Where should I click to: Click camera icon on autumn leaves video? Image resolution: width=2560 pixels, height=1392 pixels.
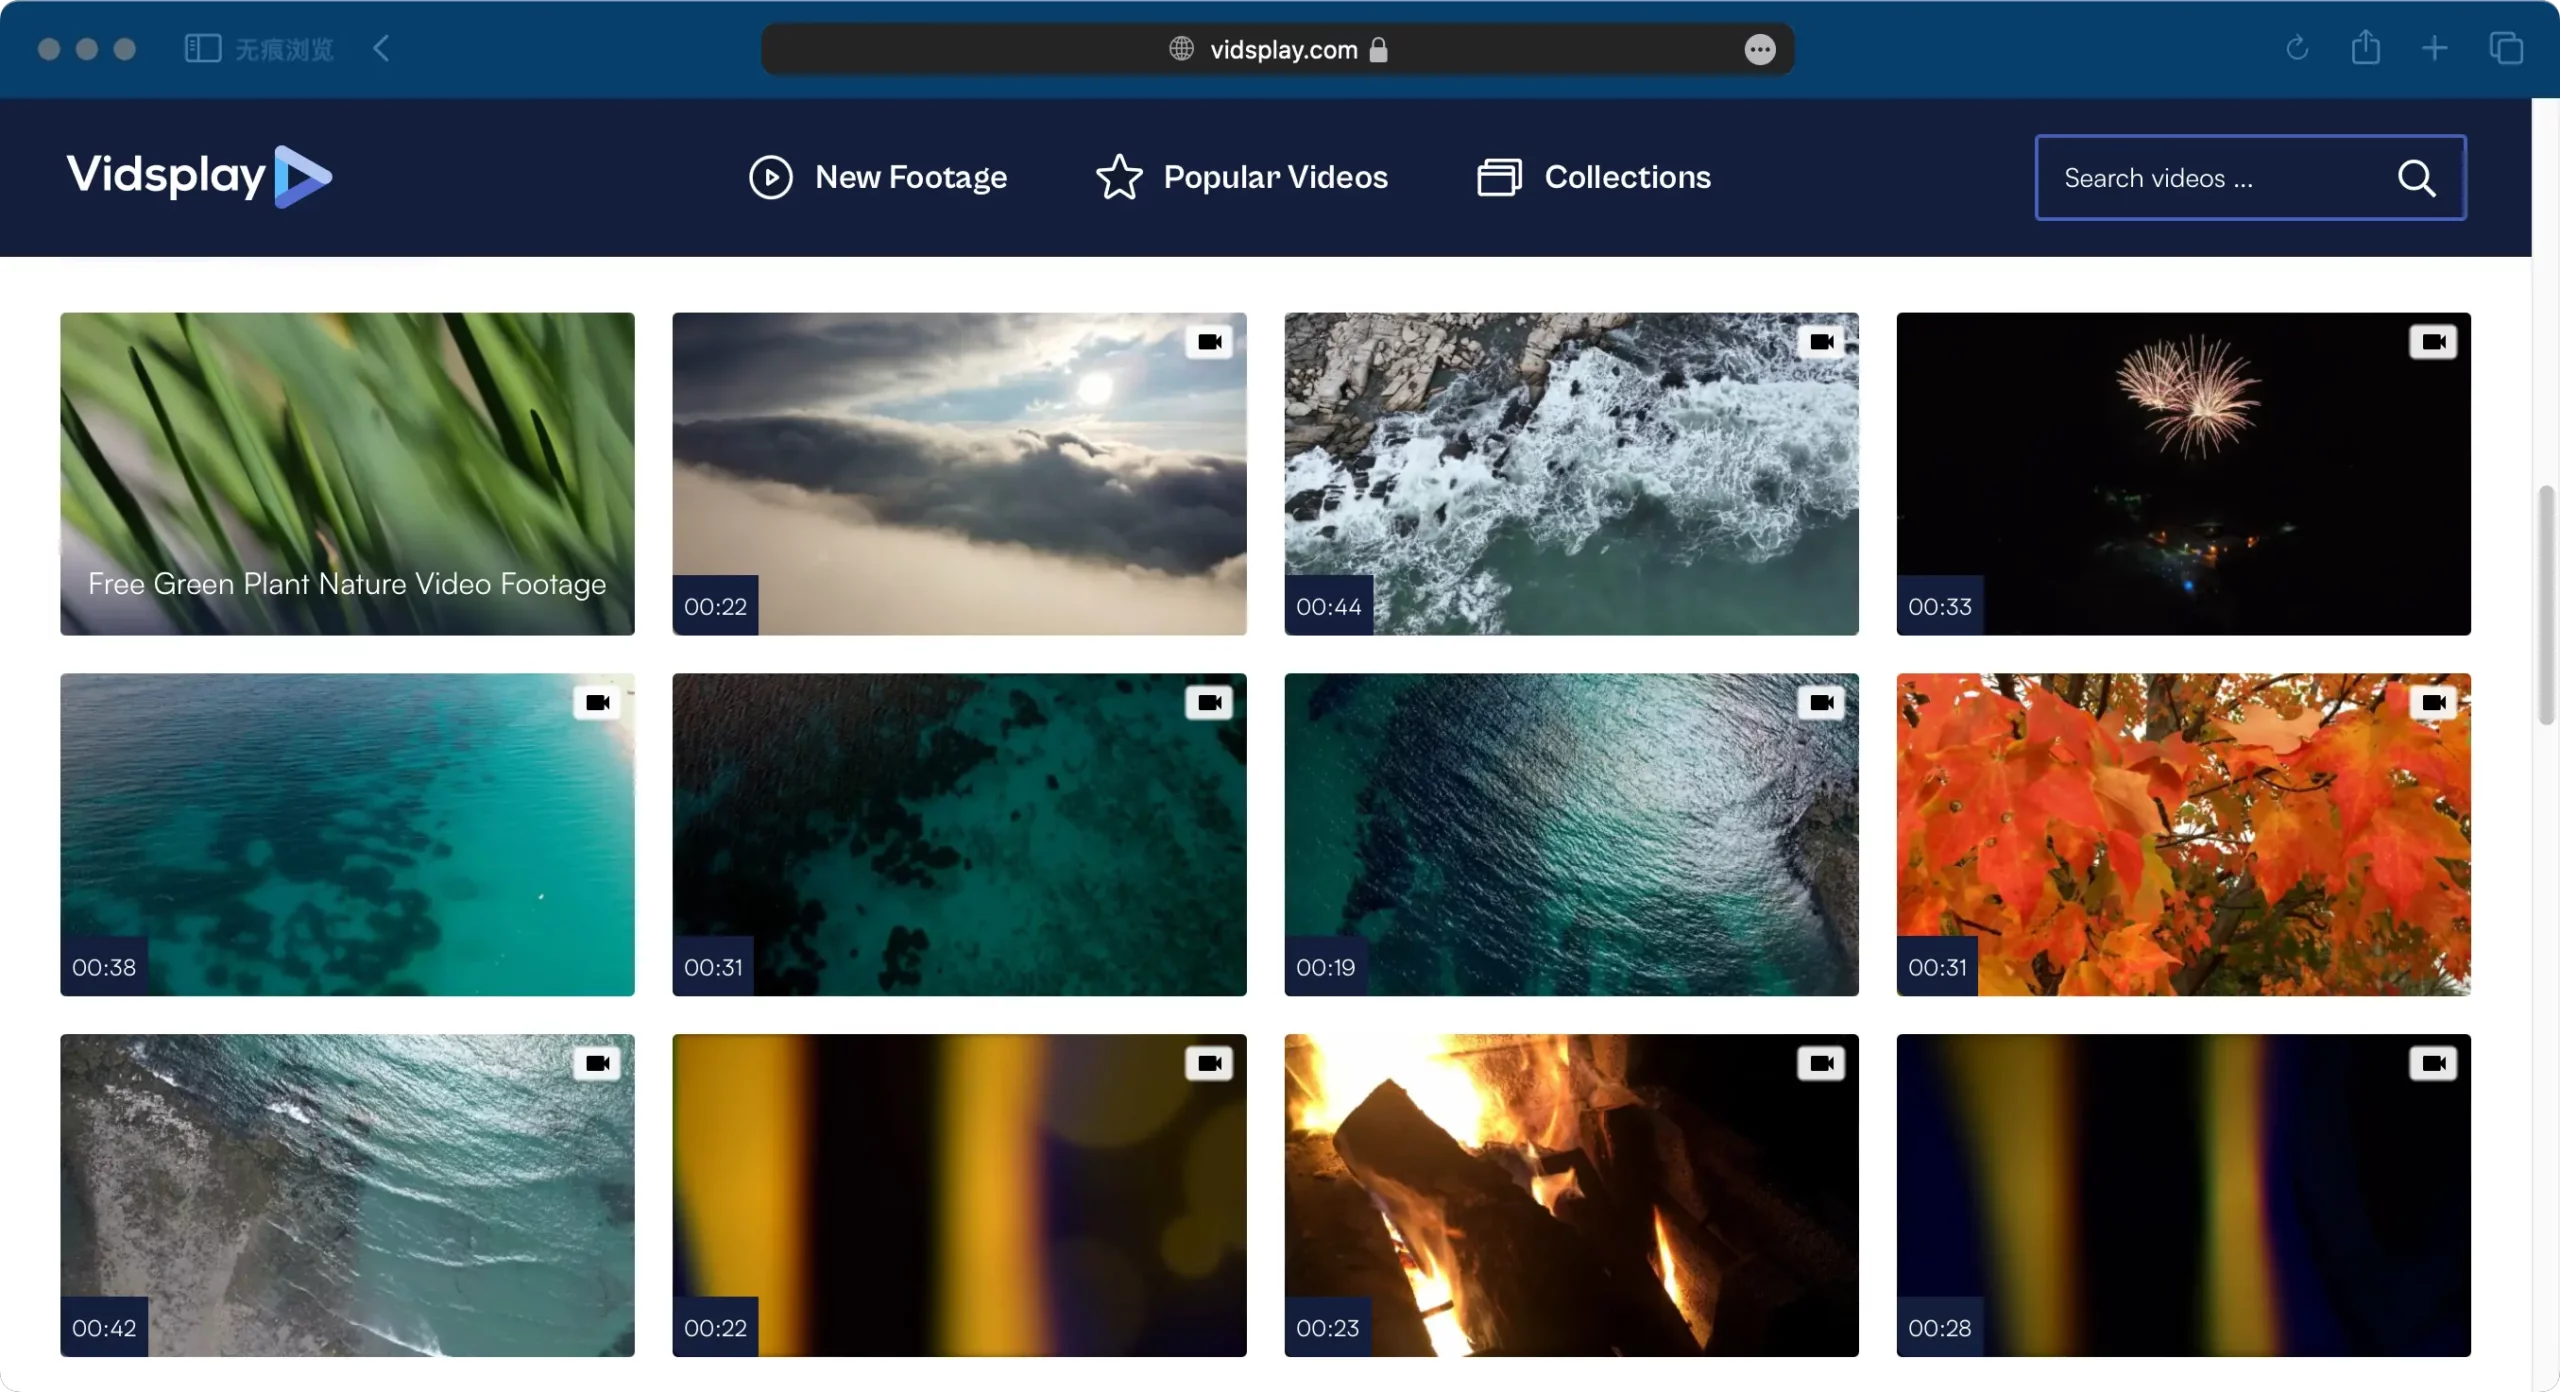point(2433,703)
